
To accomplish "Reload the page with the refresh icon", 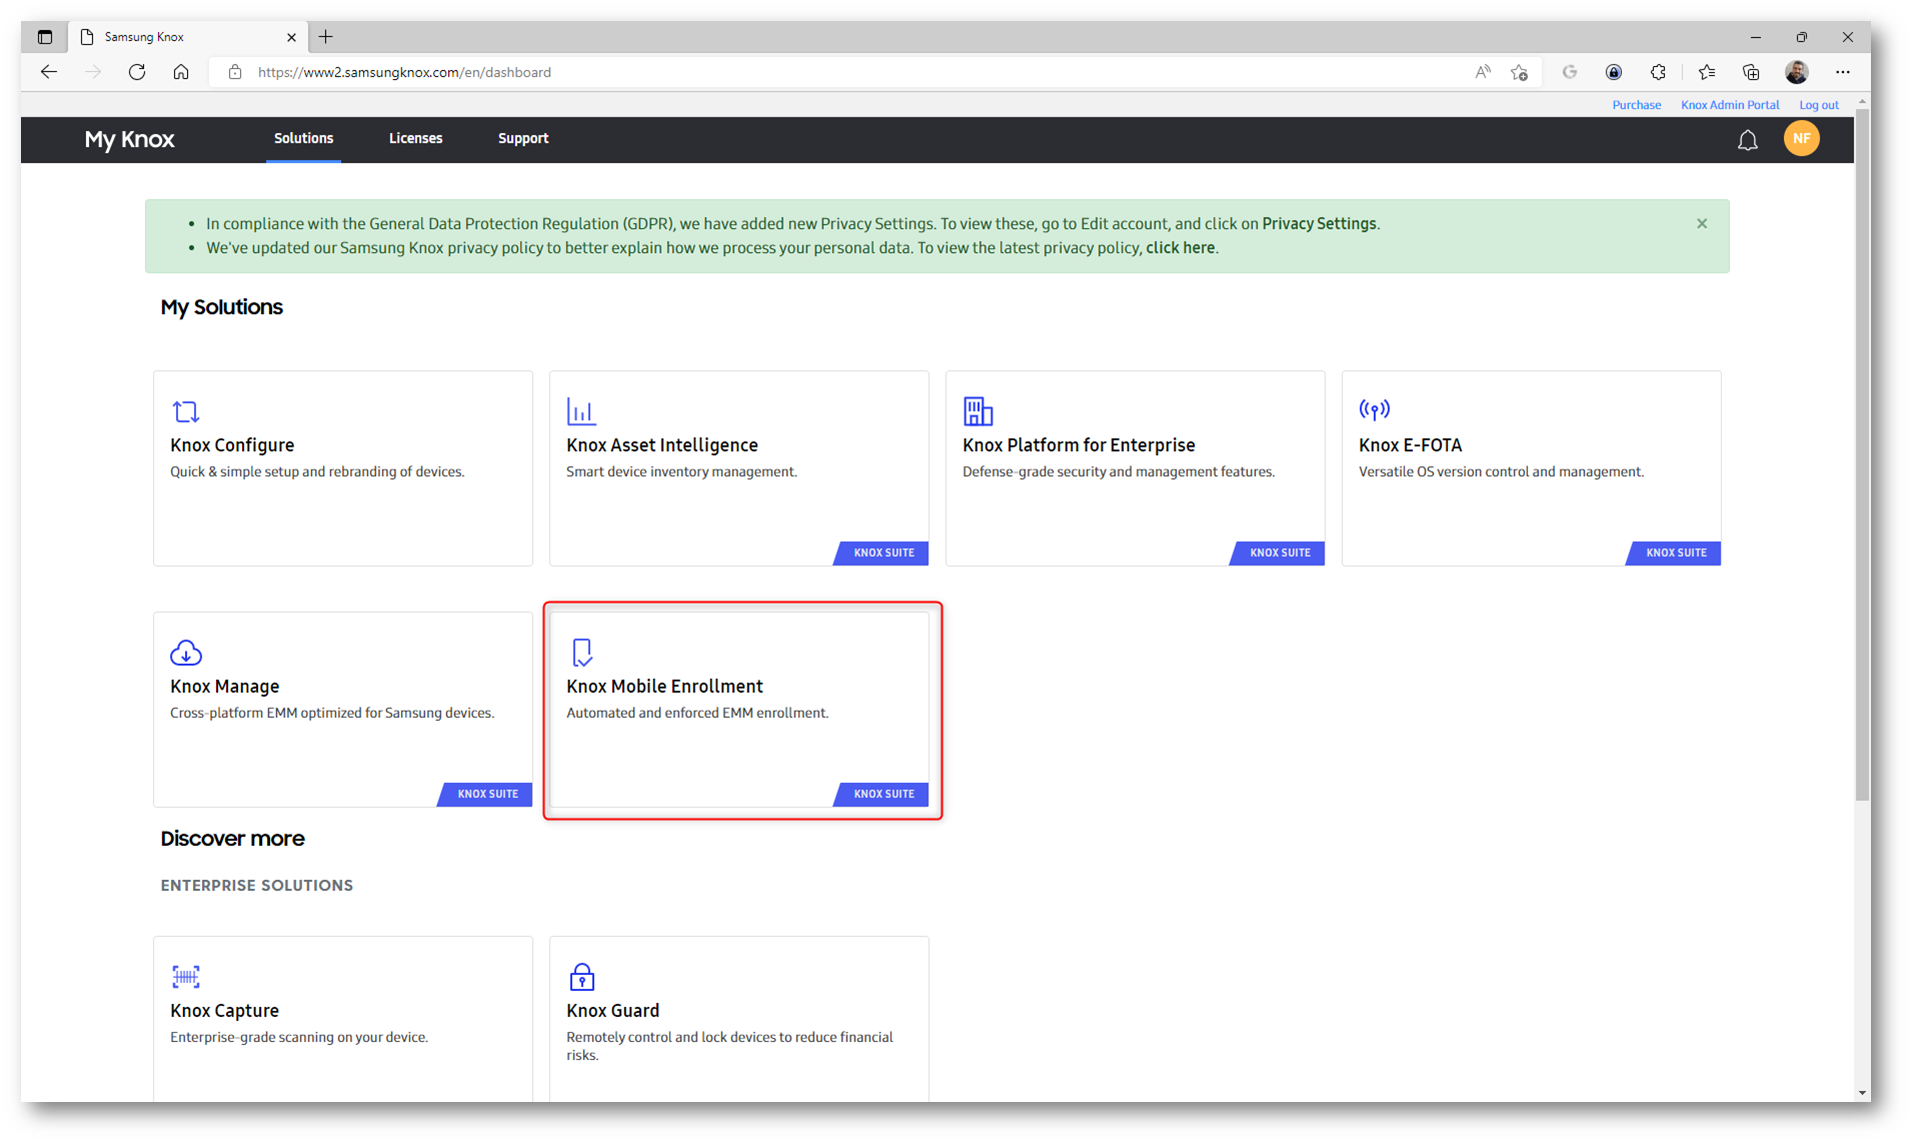I will 137,72.
